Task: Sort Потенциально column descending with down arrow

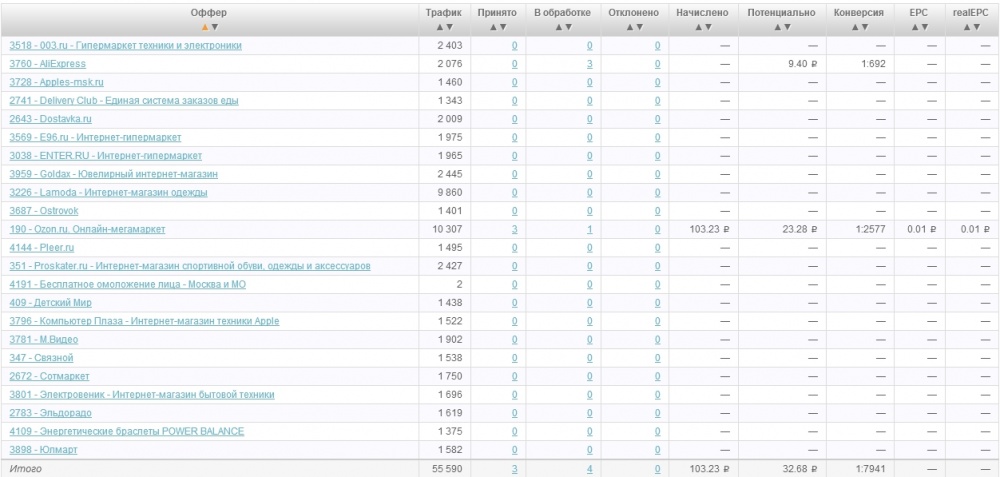Action: click(x=787, y=27)
